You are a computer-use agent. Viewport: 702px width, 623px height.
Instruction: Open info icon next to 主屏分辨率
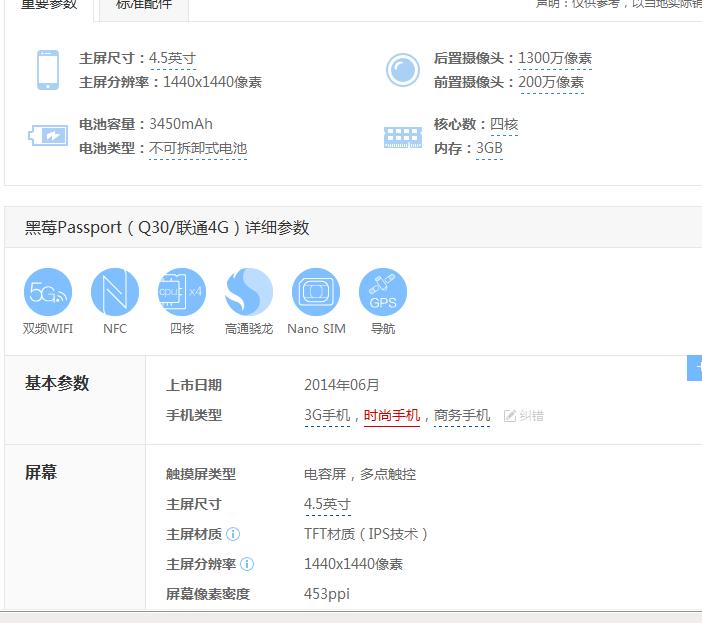(247, 564)
